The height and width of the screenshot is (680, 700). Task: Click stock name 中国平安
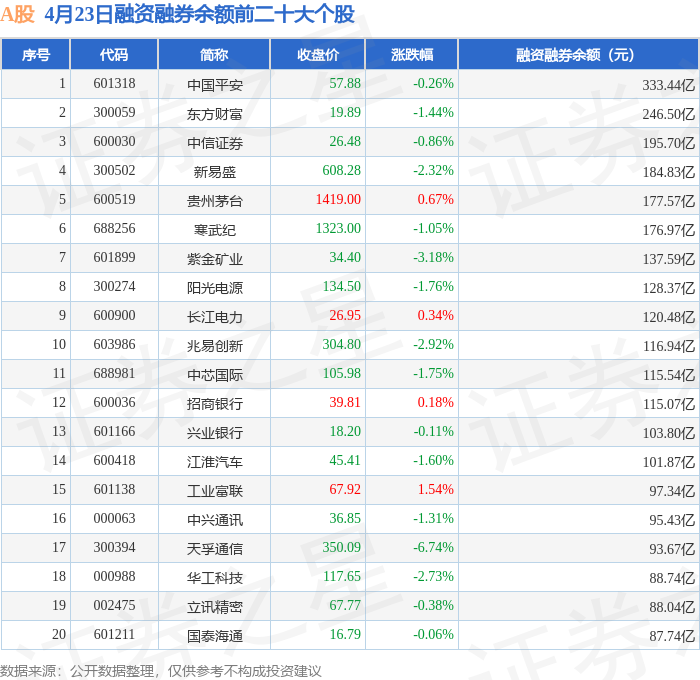click(x=215, y=84)
